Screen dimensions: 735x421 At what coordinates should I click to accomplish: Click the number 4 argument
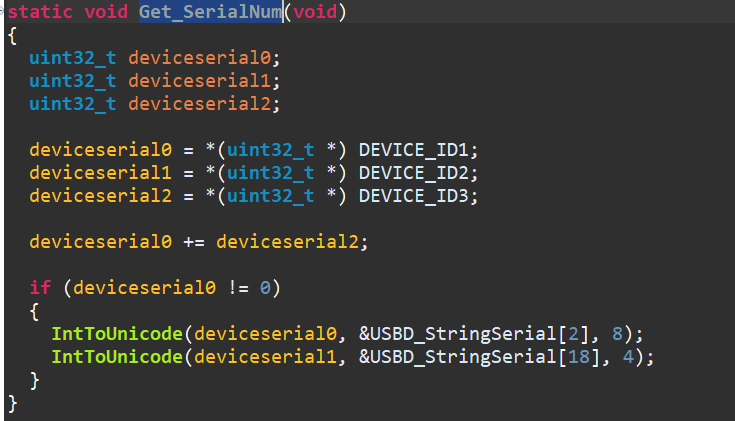(630, 357)
